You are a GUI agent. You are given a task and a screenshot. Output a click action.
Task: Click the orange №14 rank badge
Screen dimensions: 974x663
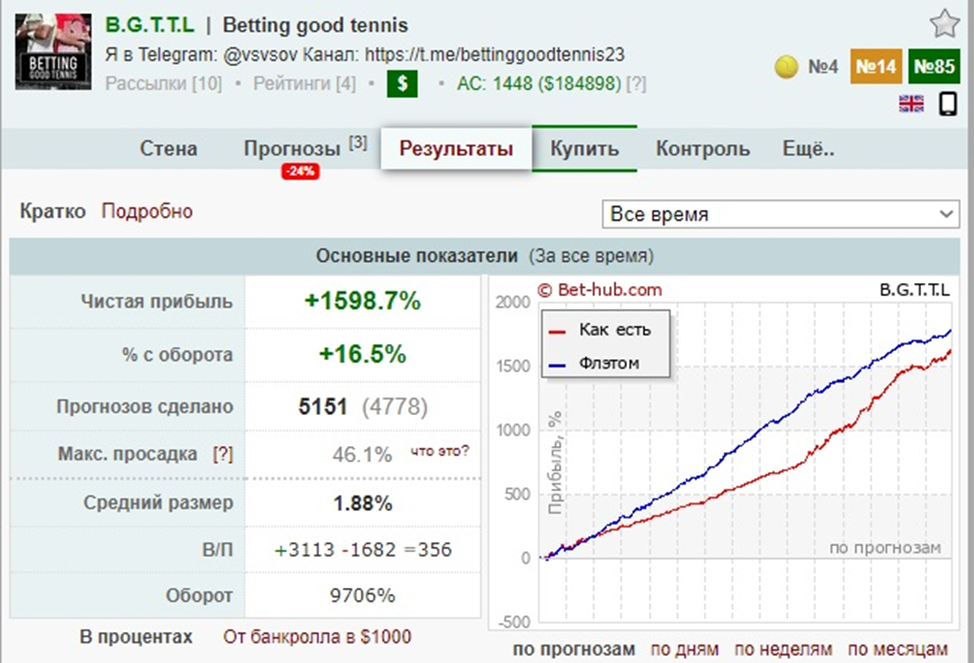coord(874,67)
